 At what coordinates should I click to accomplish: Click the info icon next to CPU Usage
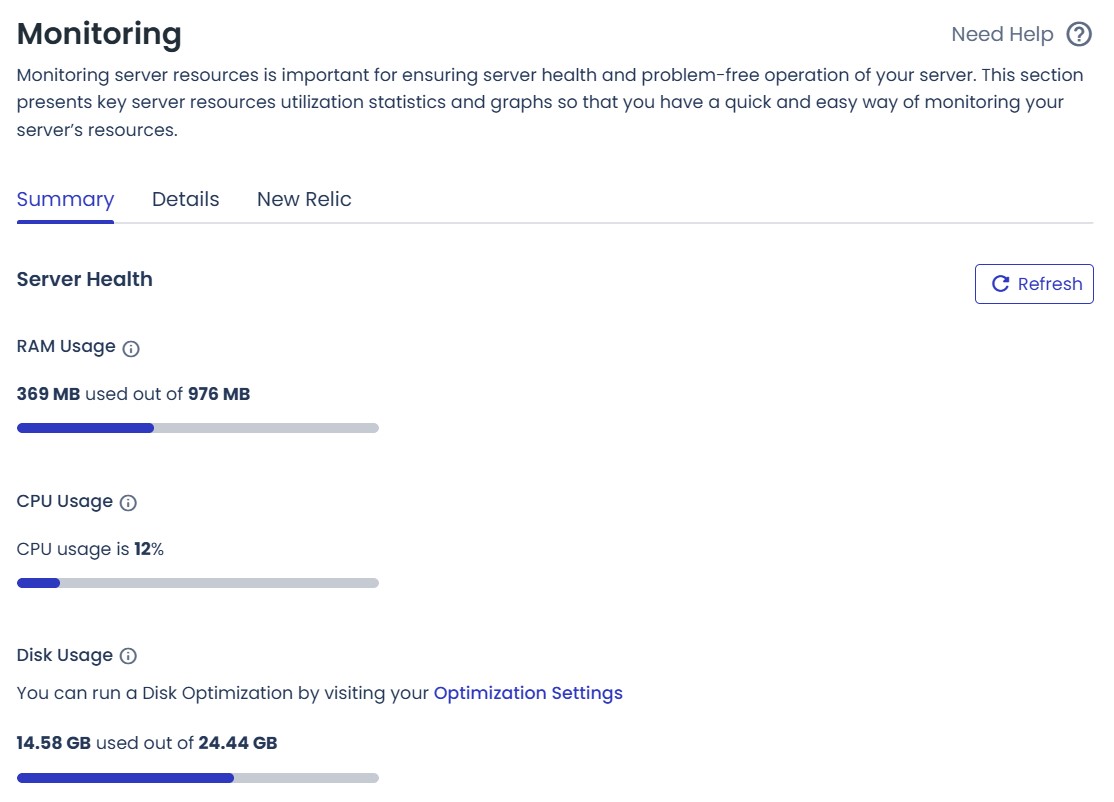click(130, 503)
